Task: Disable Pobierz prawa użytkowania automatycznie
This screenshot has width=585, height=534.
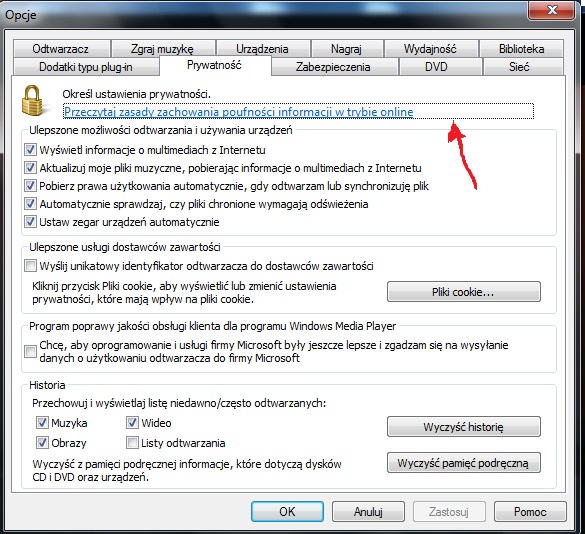Action: [30, 185]
